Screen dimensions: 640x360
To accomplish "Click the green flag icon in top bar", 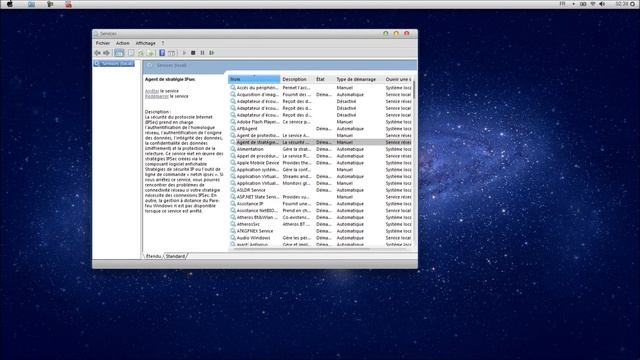I will (x=50, y=4).
